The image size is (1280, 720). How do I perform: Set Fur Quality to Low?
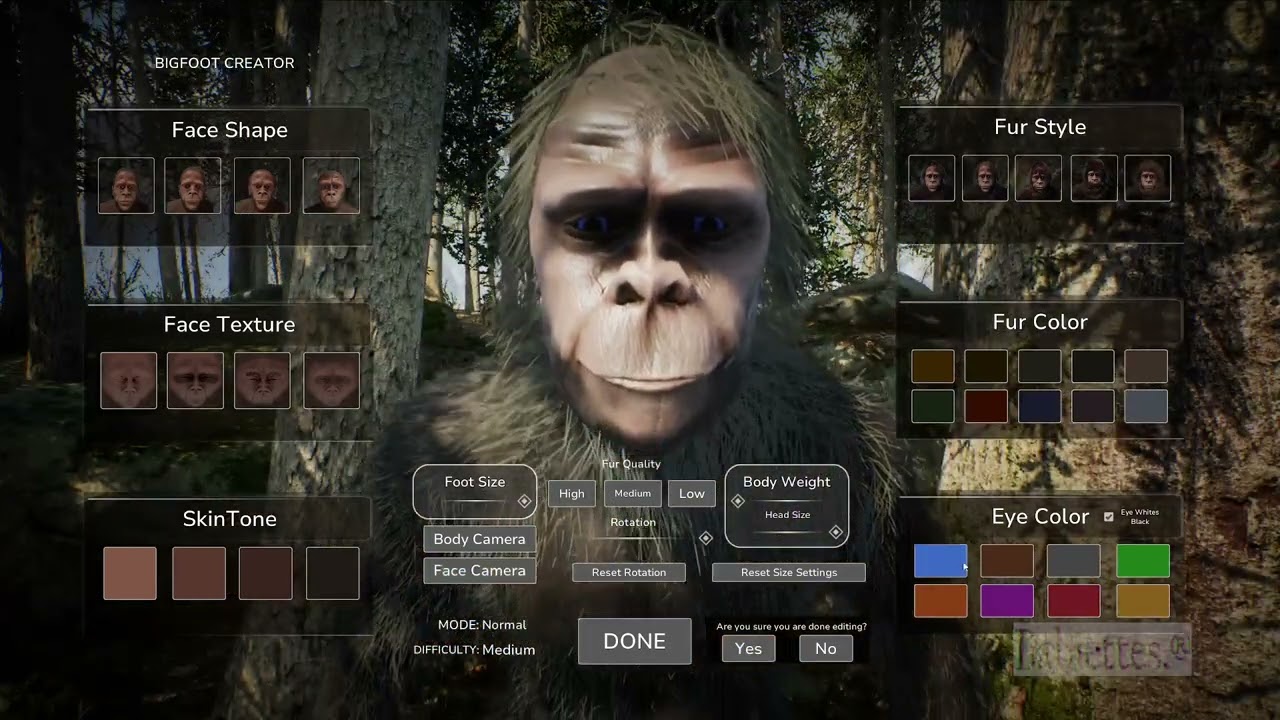[692, 493]
